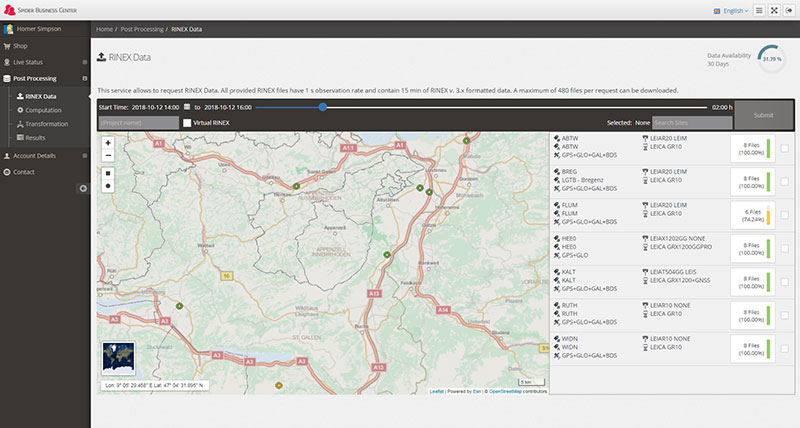
Task: Expand the Live Status submenu toggle
Action: point(85,62)
